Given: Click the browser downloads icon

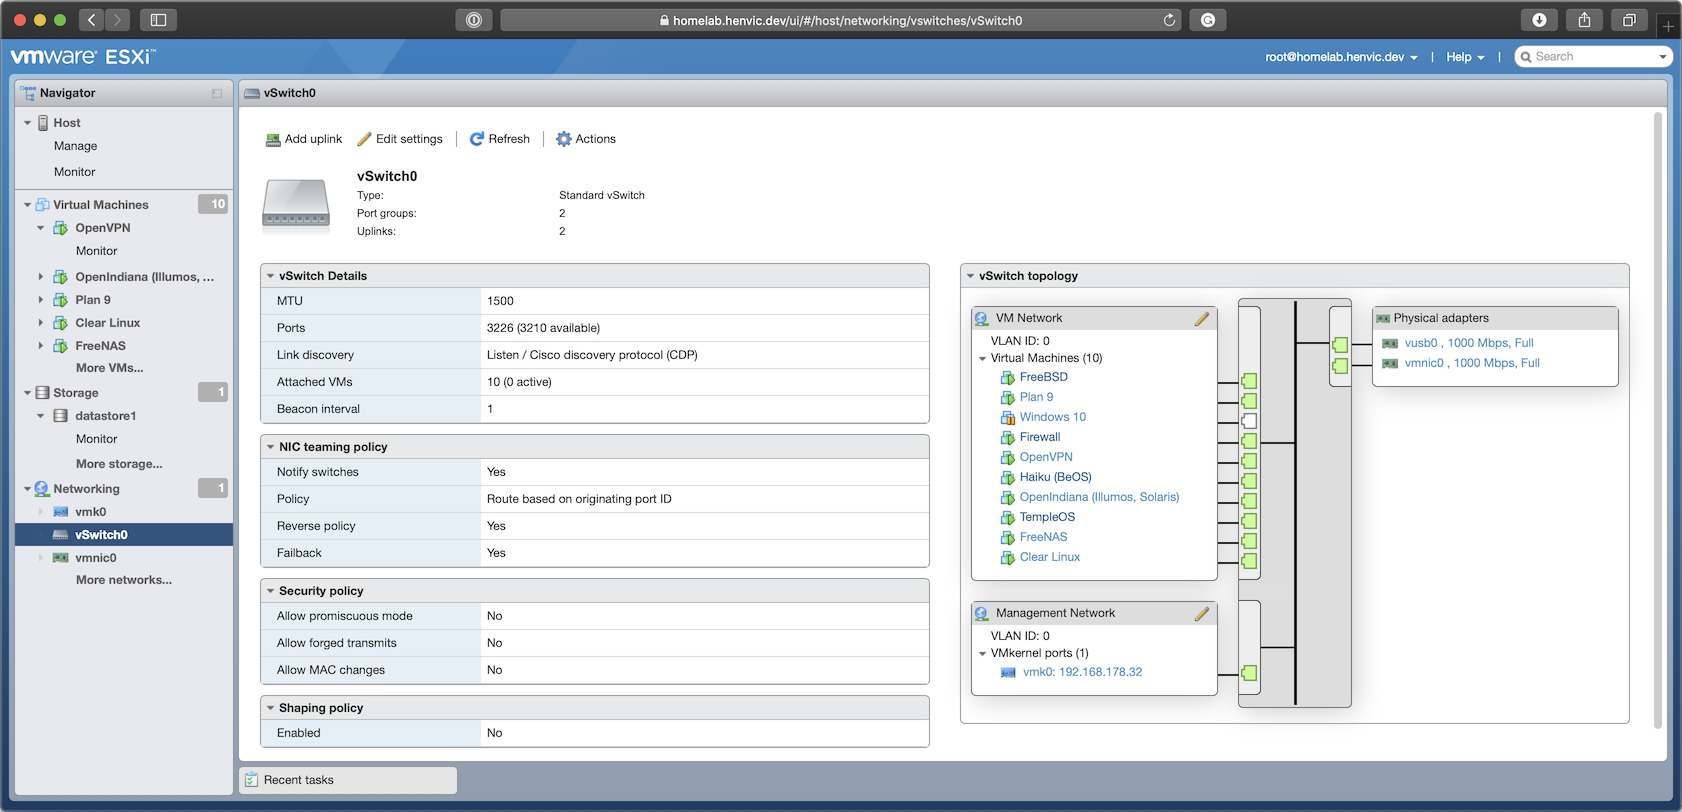Looking at the screenshot, I should 1539,20.
